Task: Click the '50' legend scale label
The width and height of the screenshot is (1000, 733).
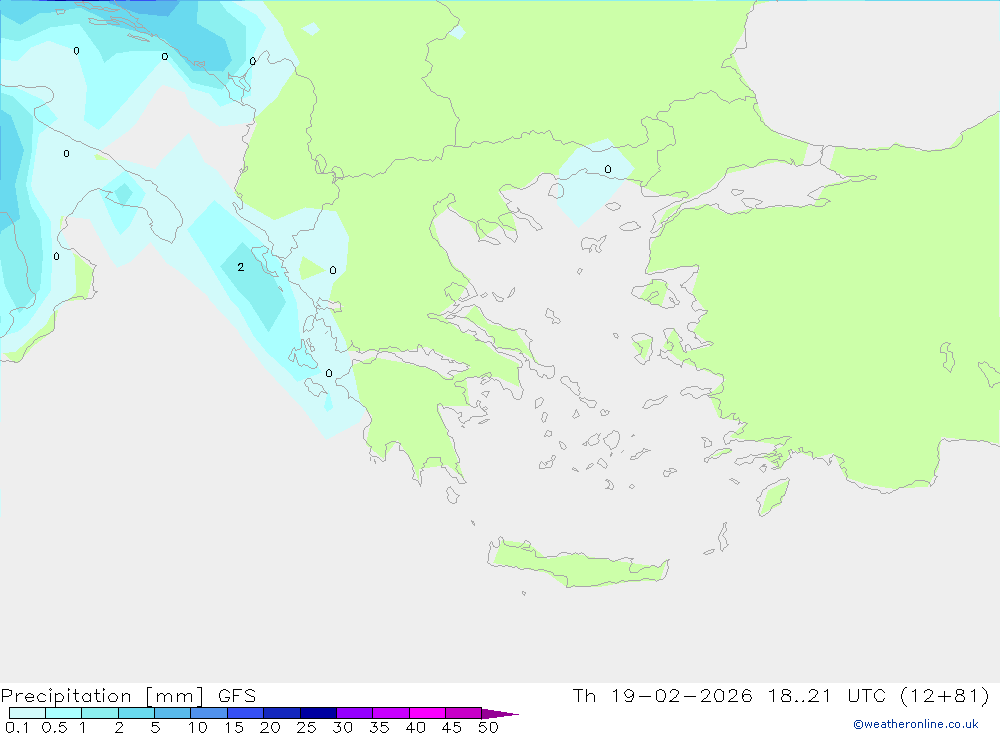Action: point(488,727)
